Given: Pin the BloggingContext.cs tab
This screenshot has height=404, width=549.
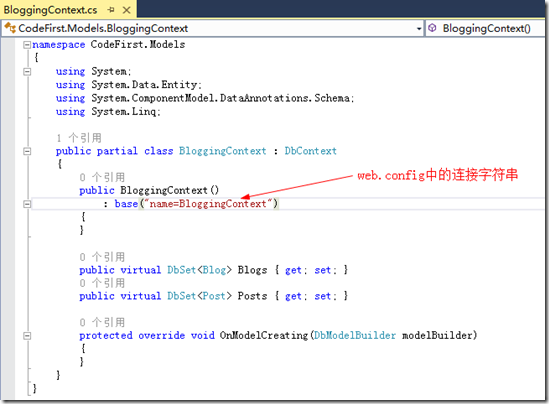Looking at the screenshot, I should [x=111, y=10].
